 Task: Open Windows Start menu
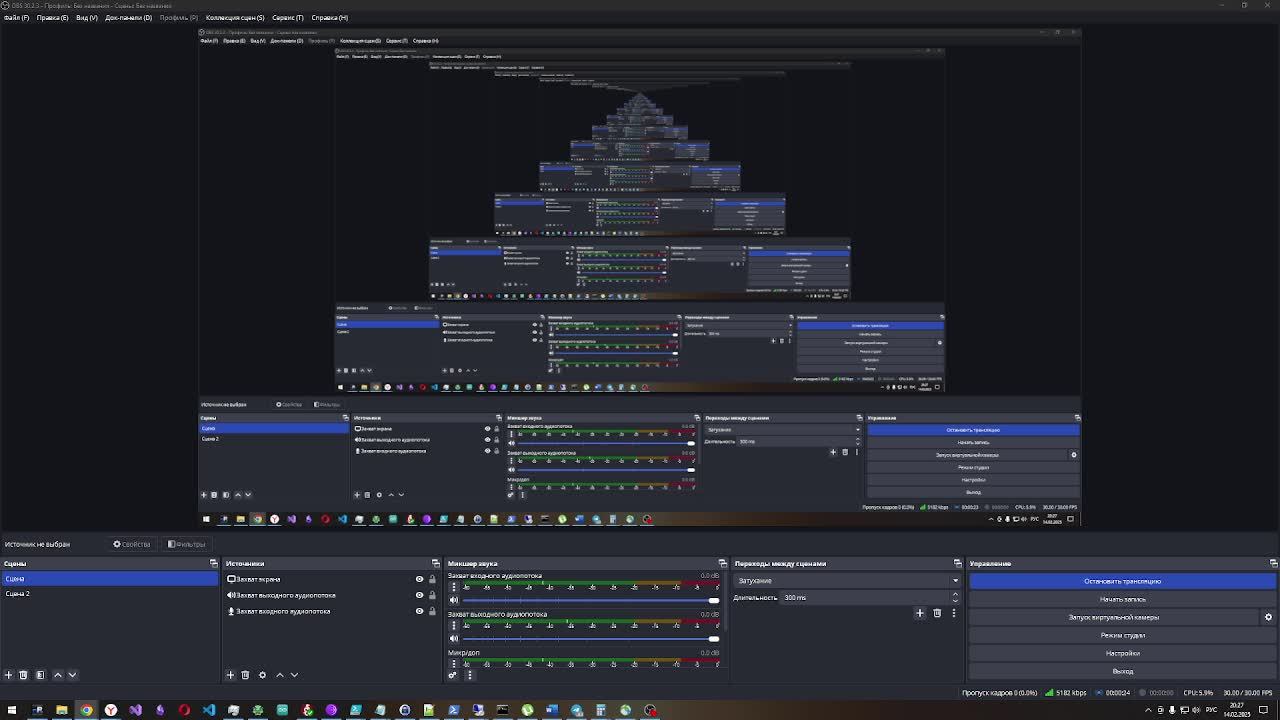12,710
